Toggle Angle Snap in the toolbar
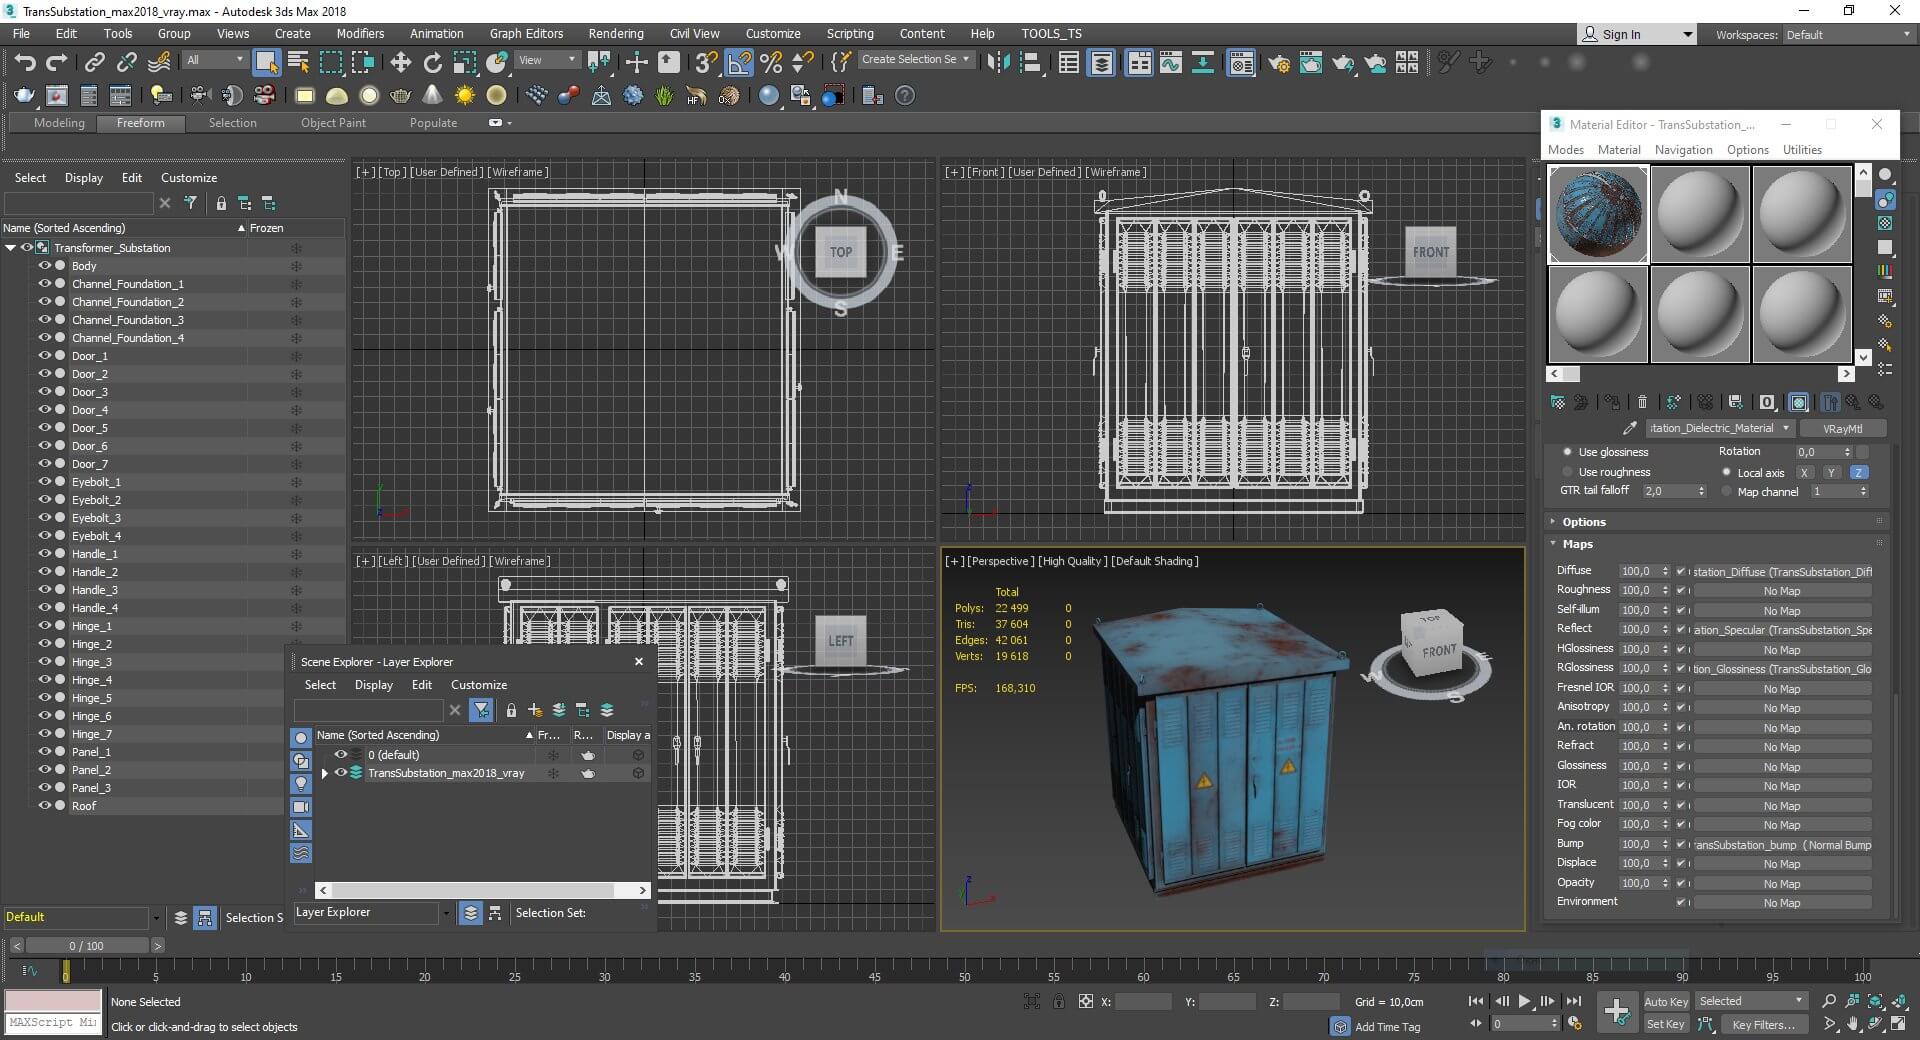The height and width of the screenshot is (1040, 1920). (x=739, y=63)
